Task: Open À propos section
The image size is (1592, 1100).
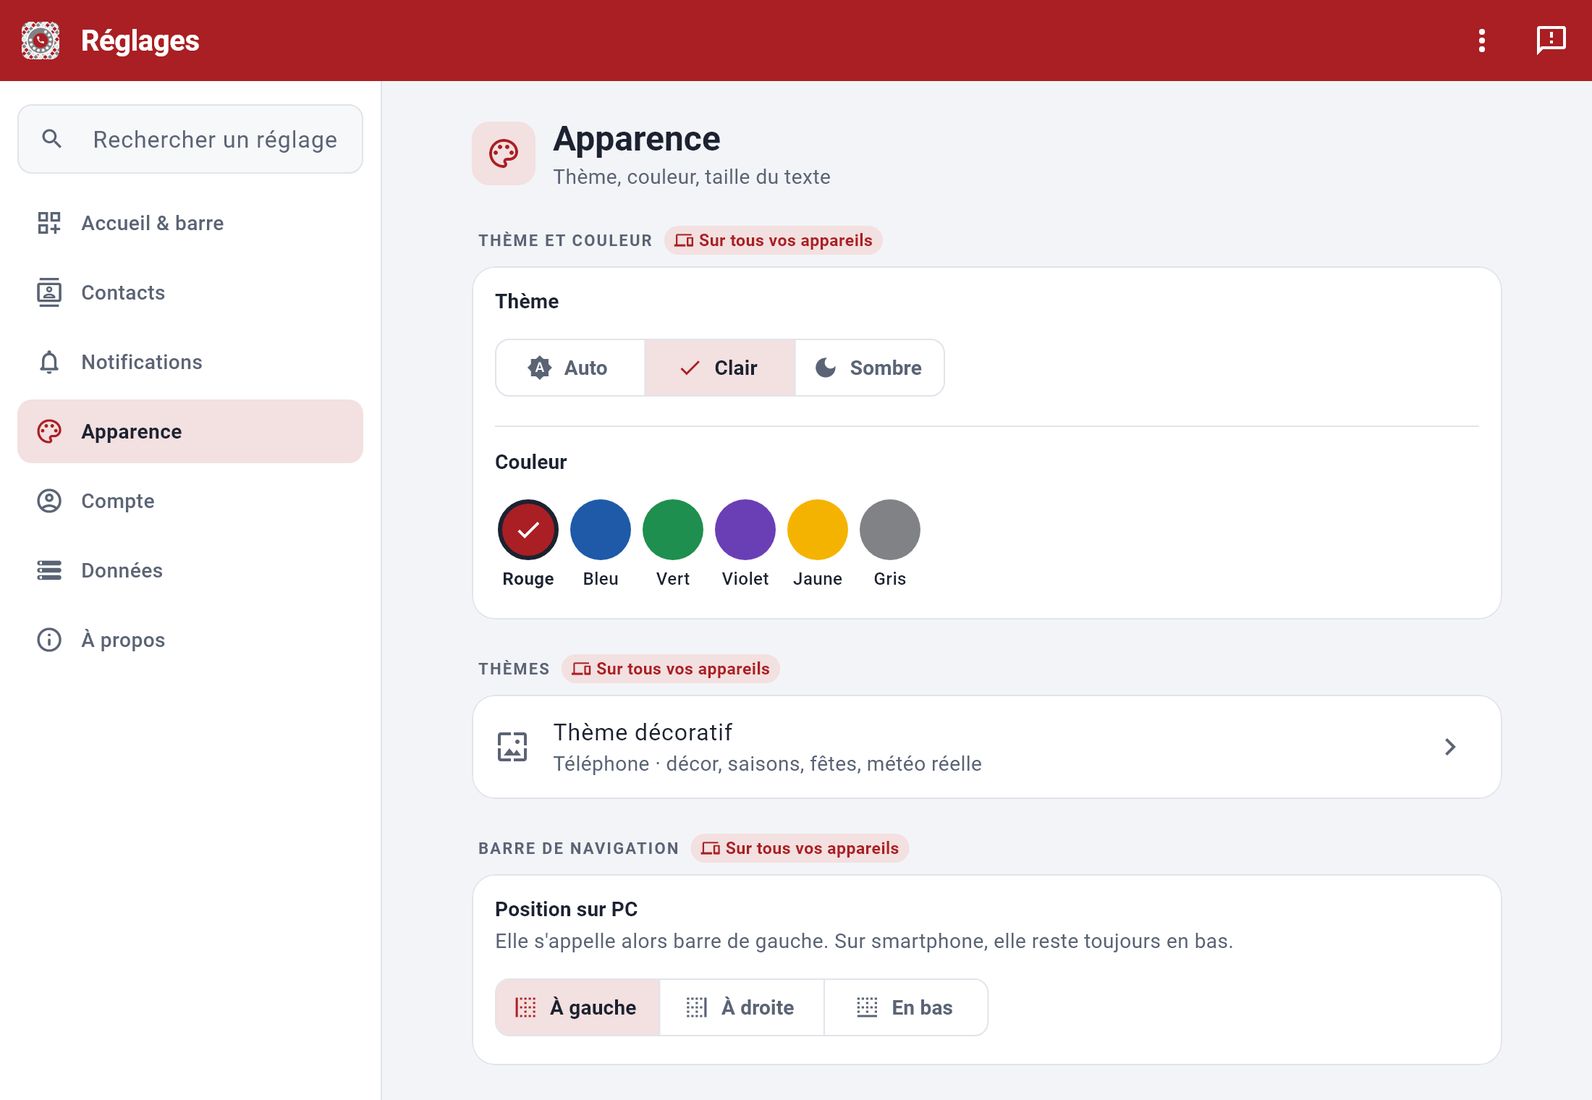Action: click(190, 640)
